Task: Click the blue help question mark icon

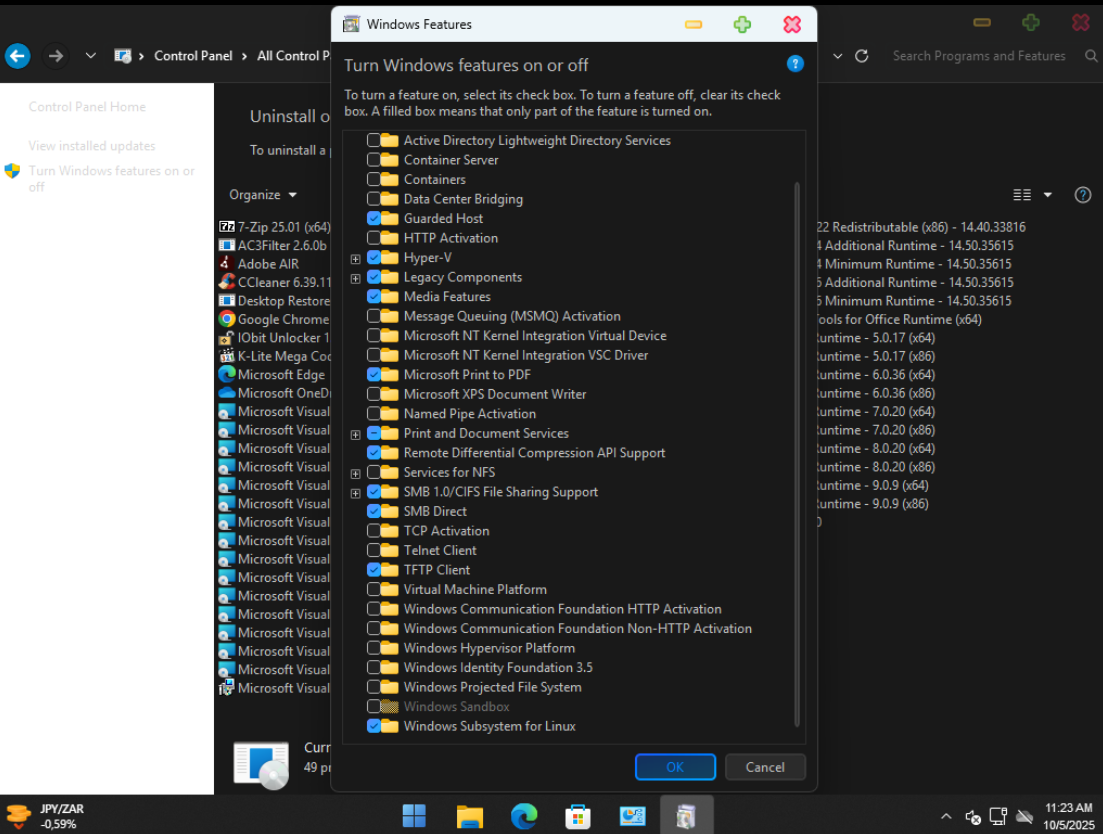Action: (x=795, y=64)
